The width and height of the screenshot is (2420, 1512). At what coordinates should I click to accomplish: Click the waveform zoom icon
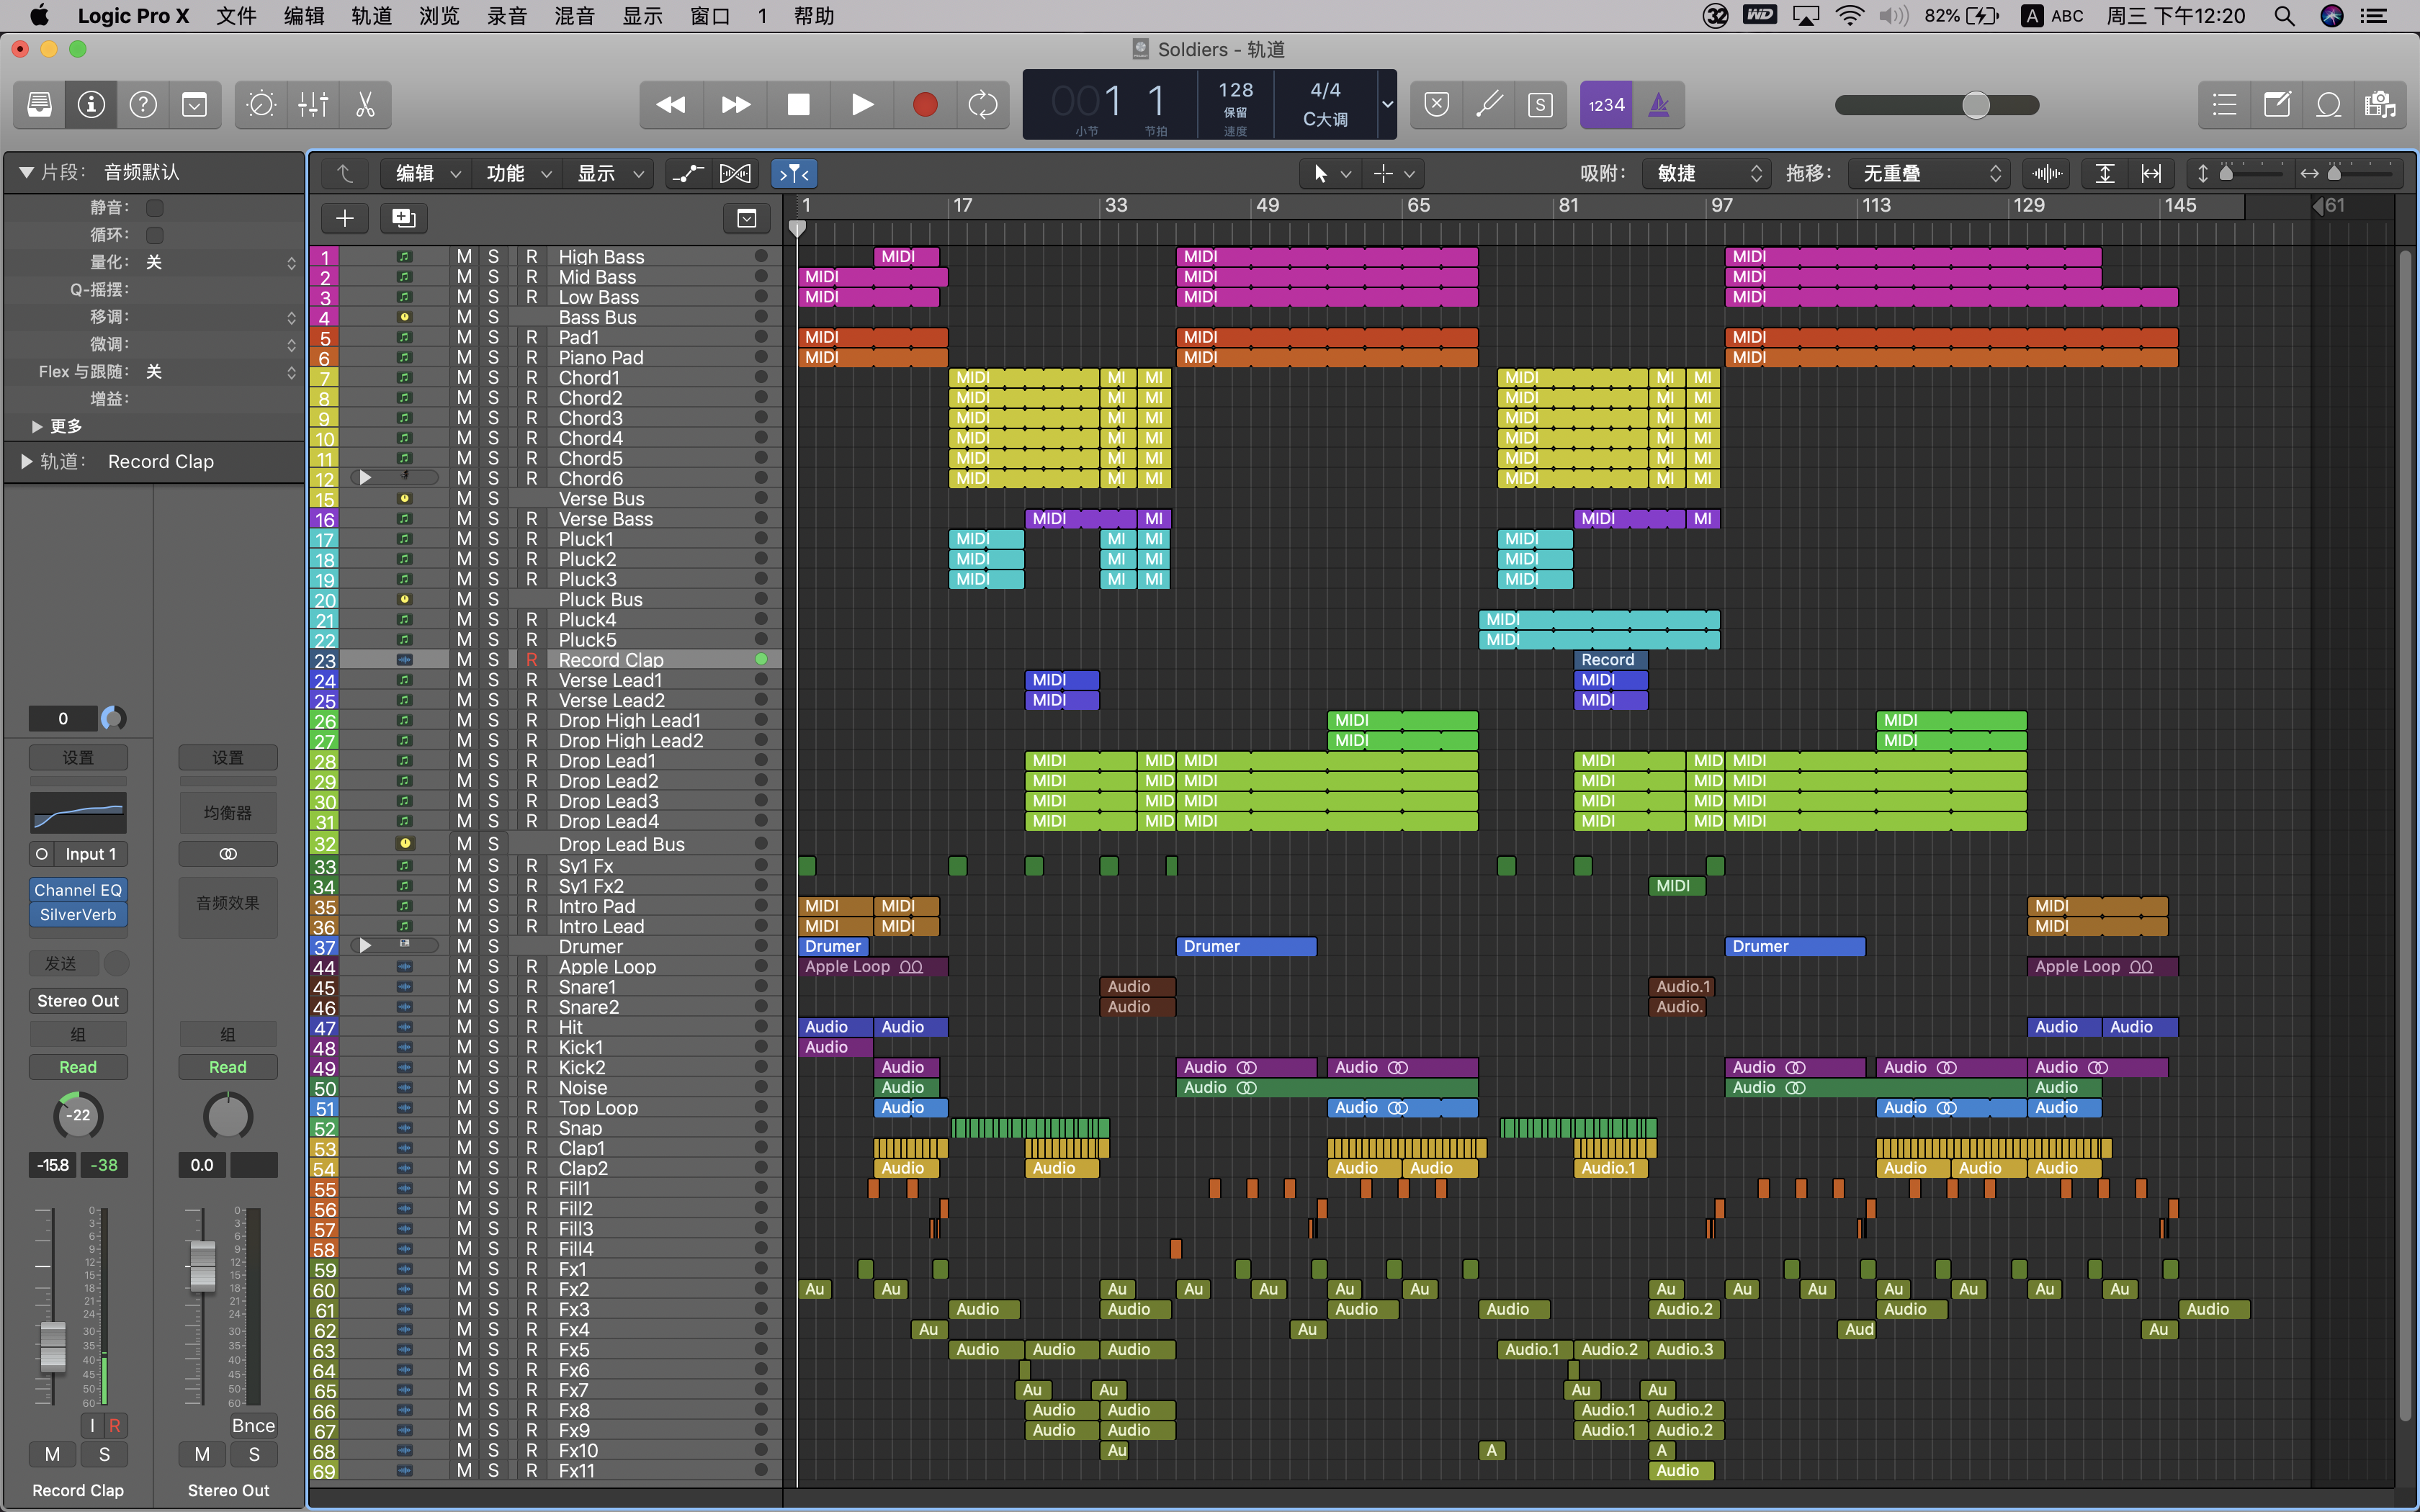[2047, 174]
